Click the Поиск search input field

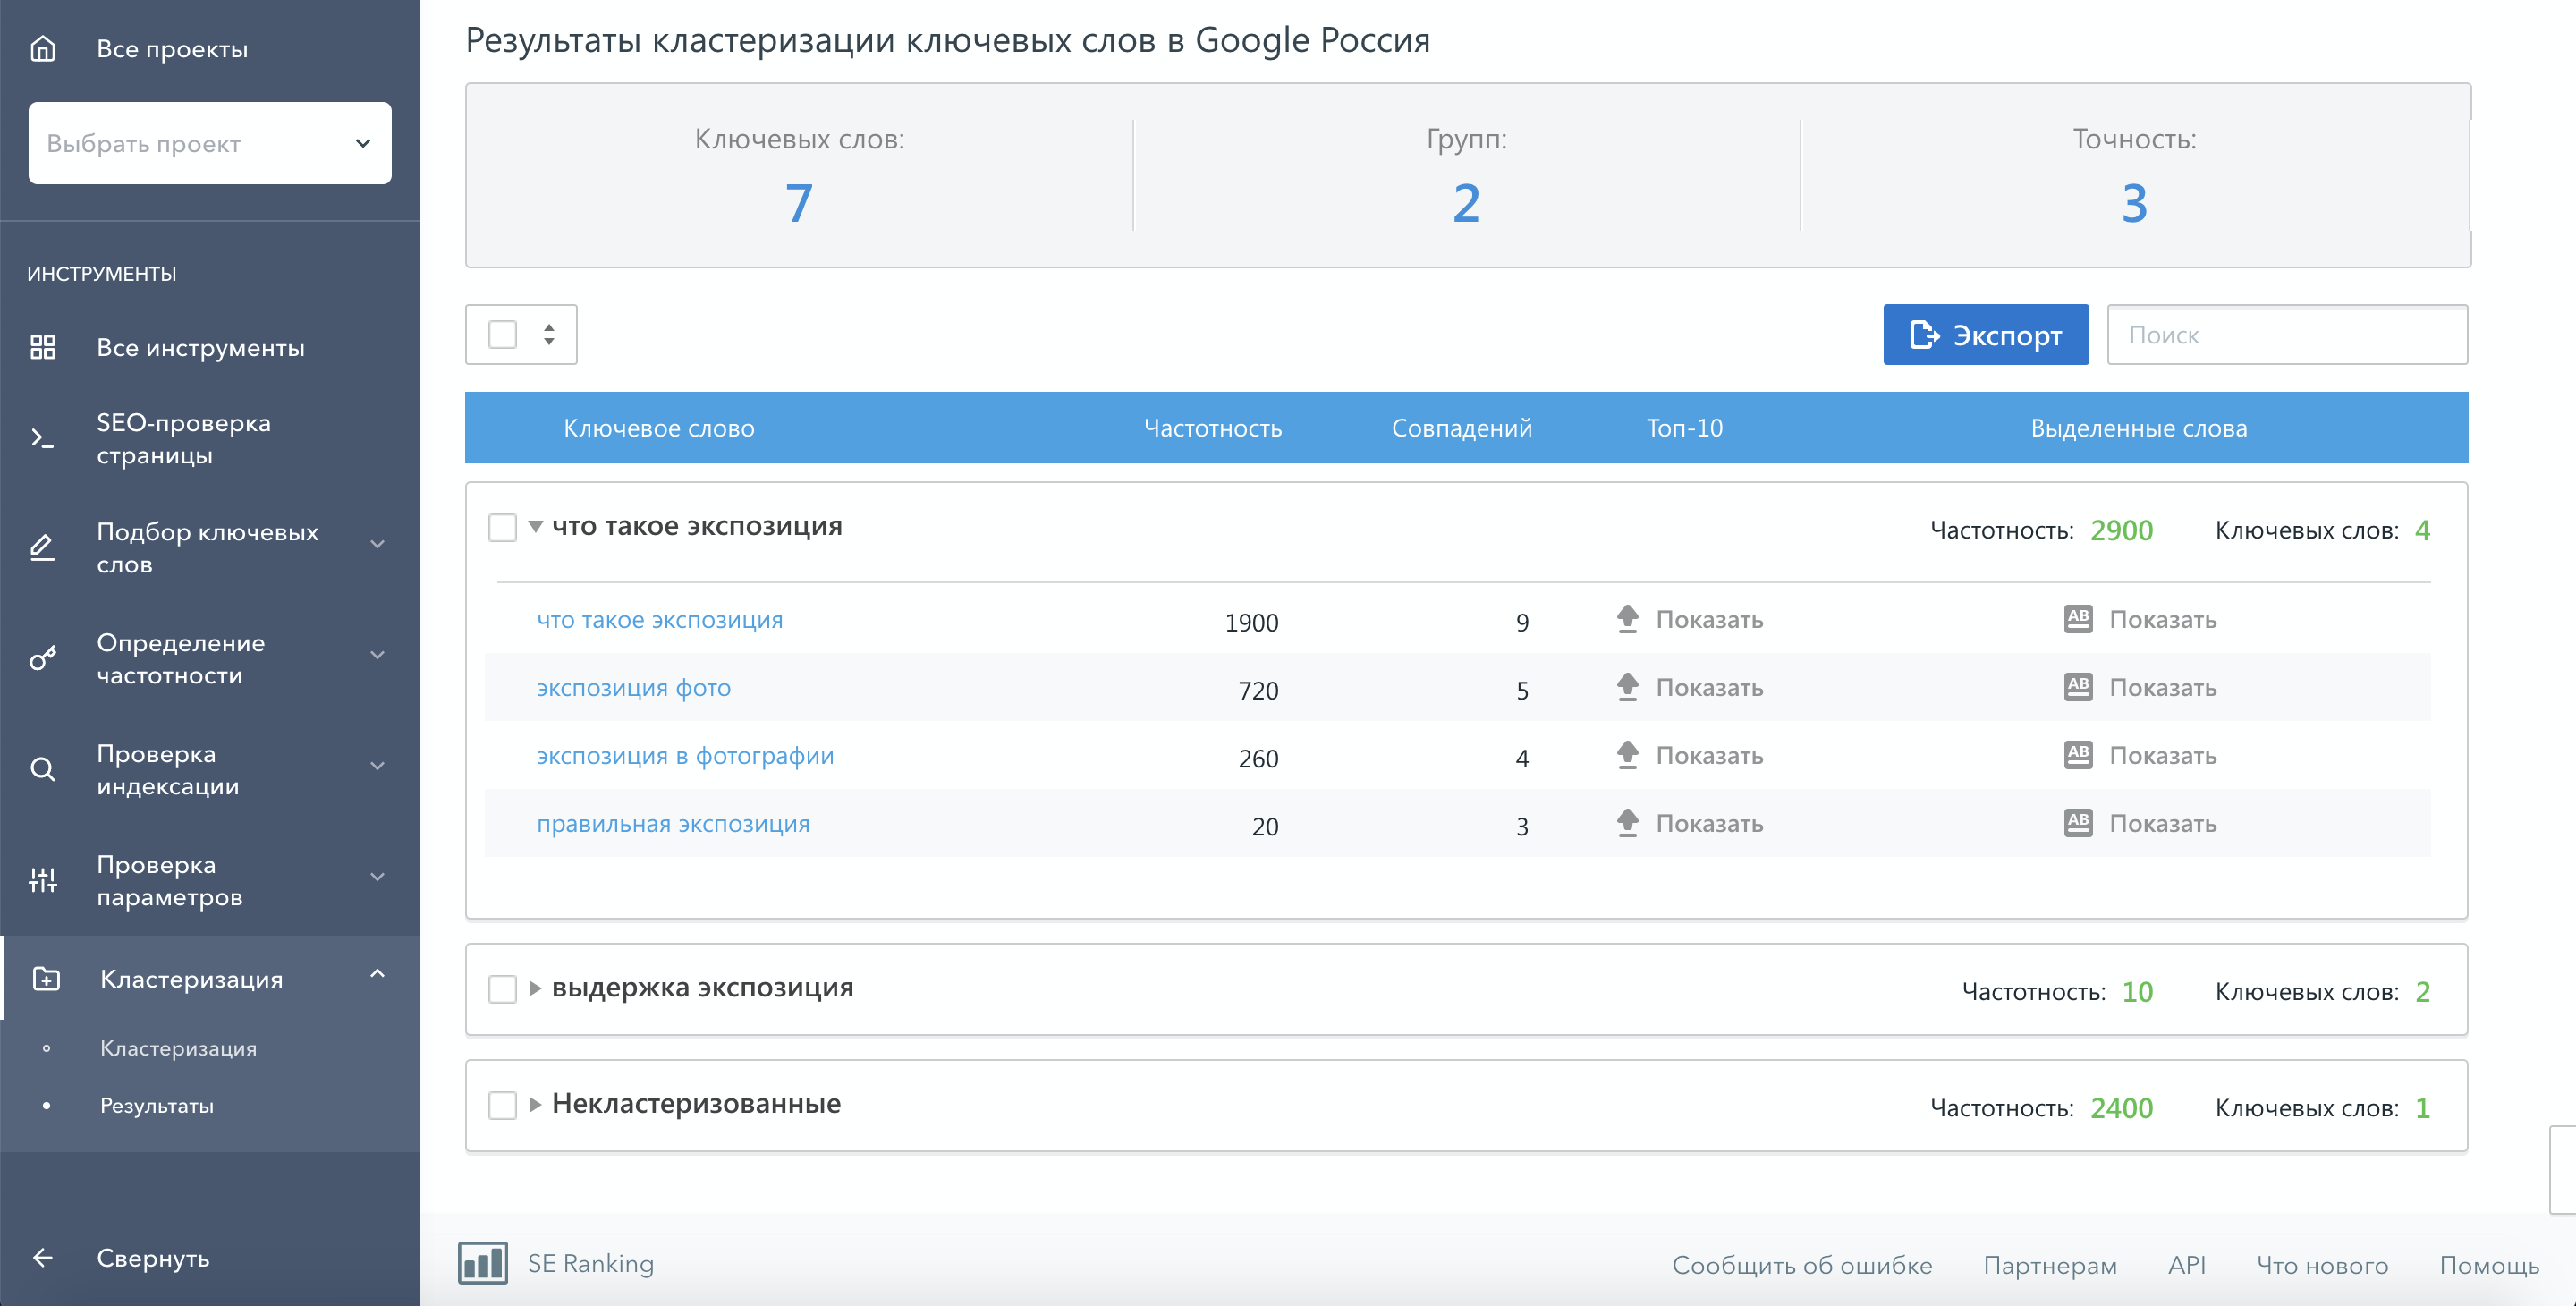pyautogui.click(x=2287, y=334)
